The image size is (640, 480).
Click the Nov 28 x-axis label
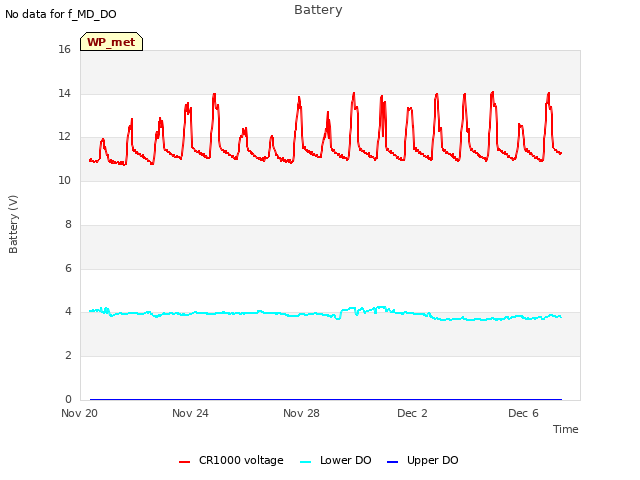[301, 413]
